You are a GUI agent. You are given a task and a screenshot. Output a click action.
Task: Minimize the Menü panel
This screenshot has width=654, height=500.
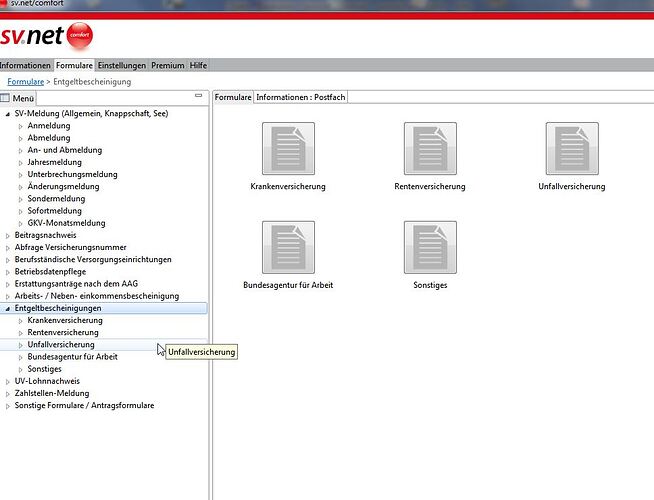pos(199,95)
